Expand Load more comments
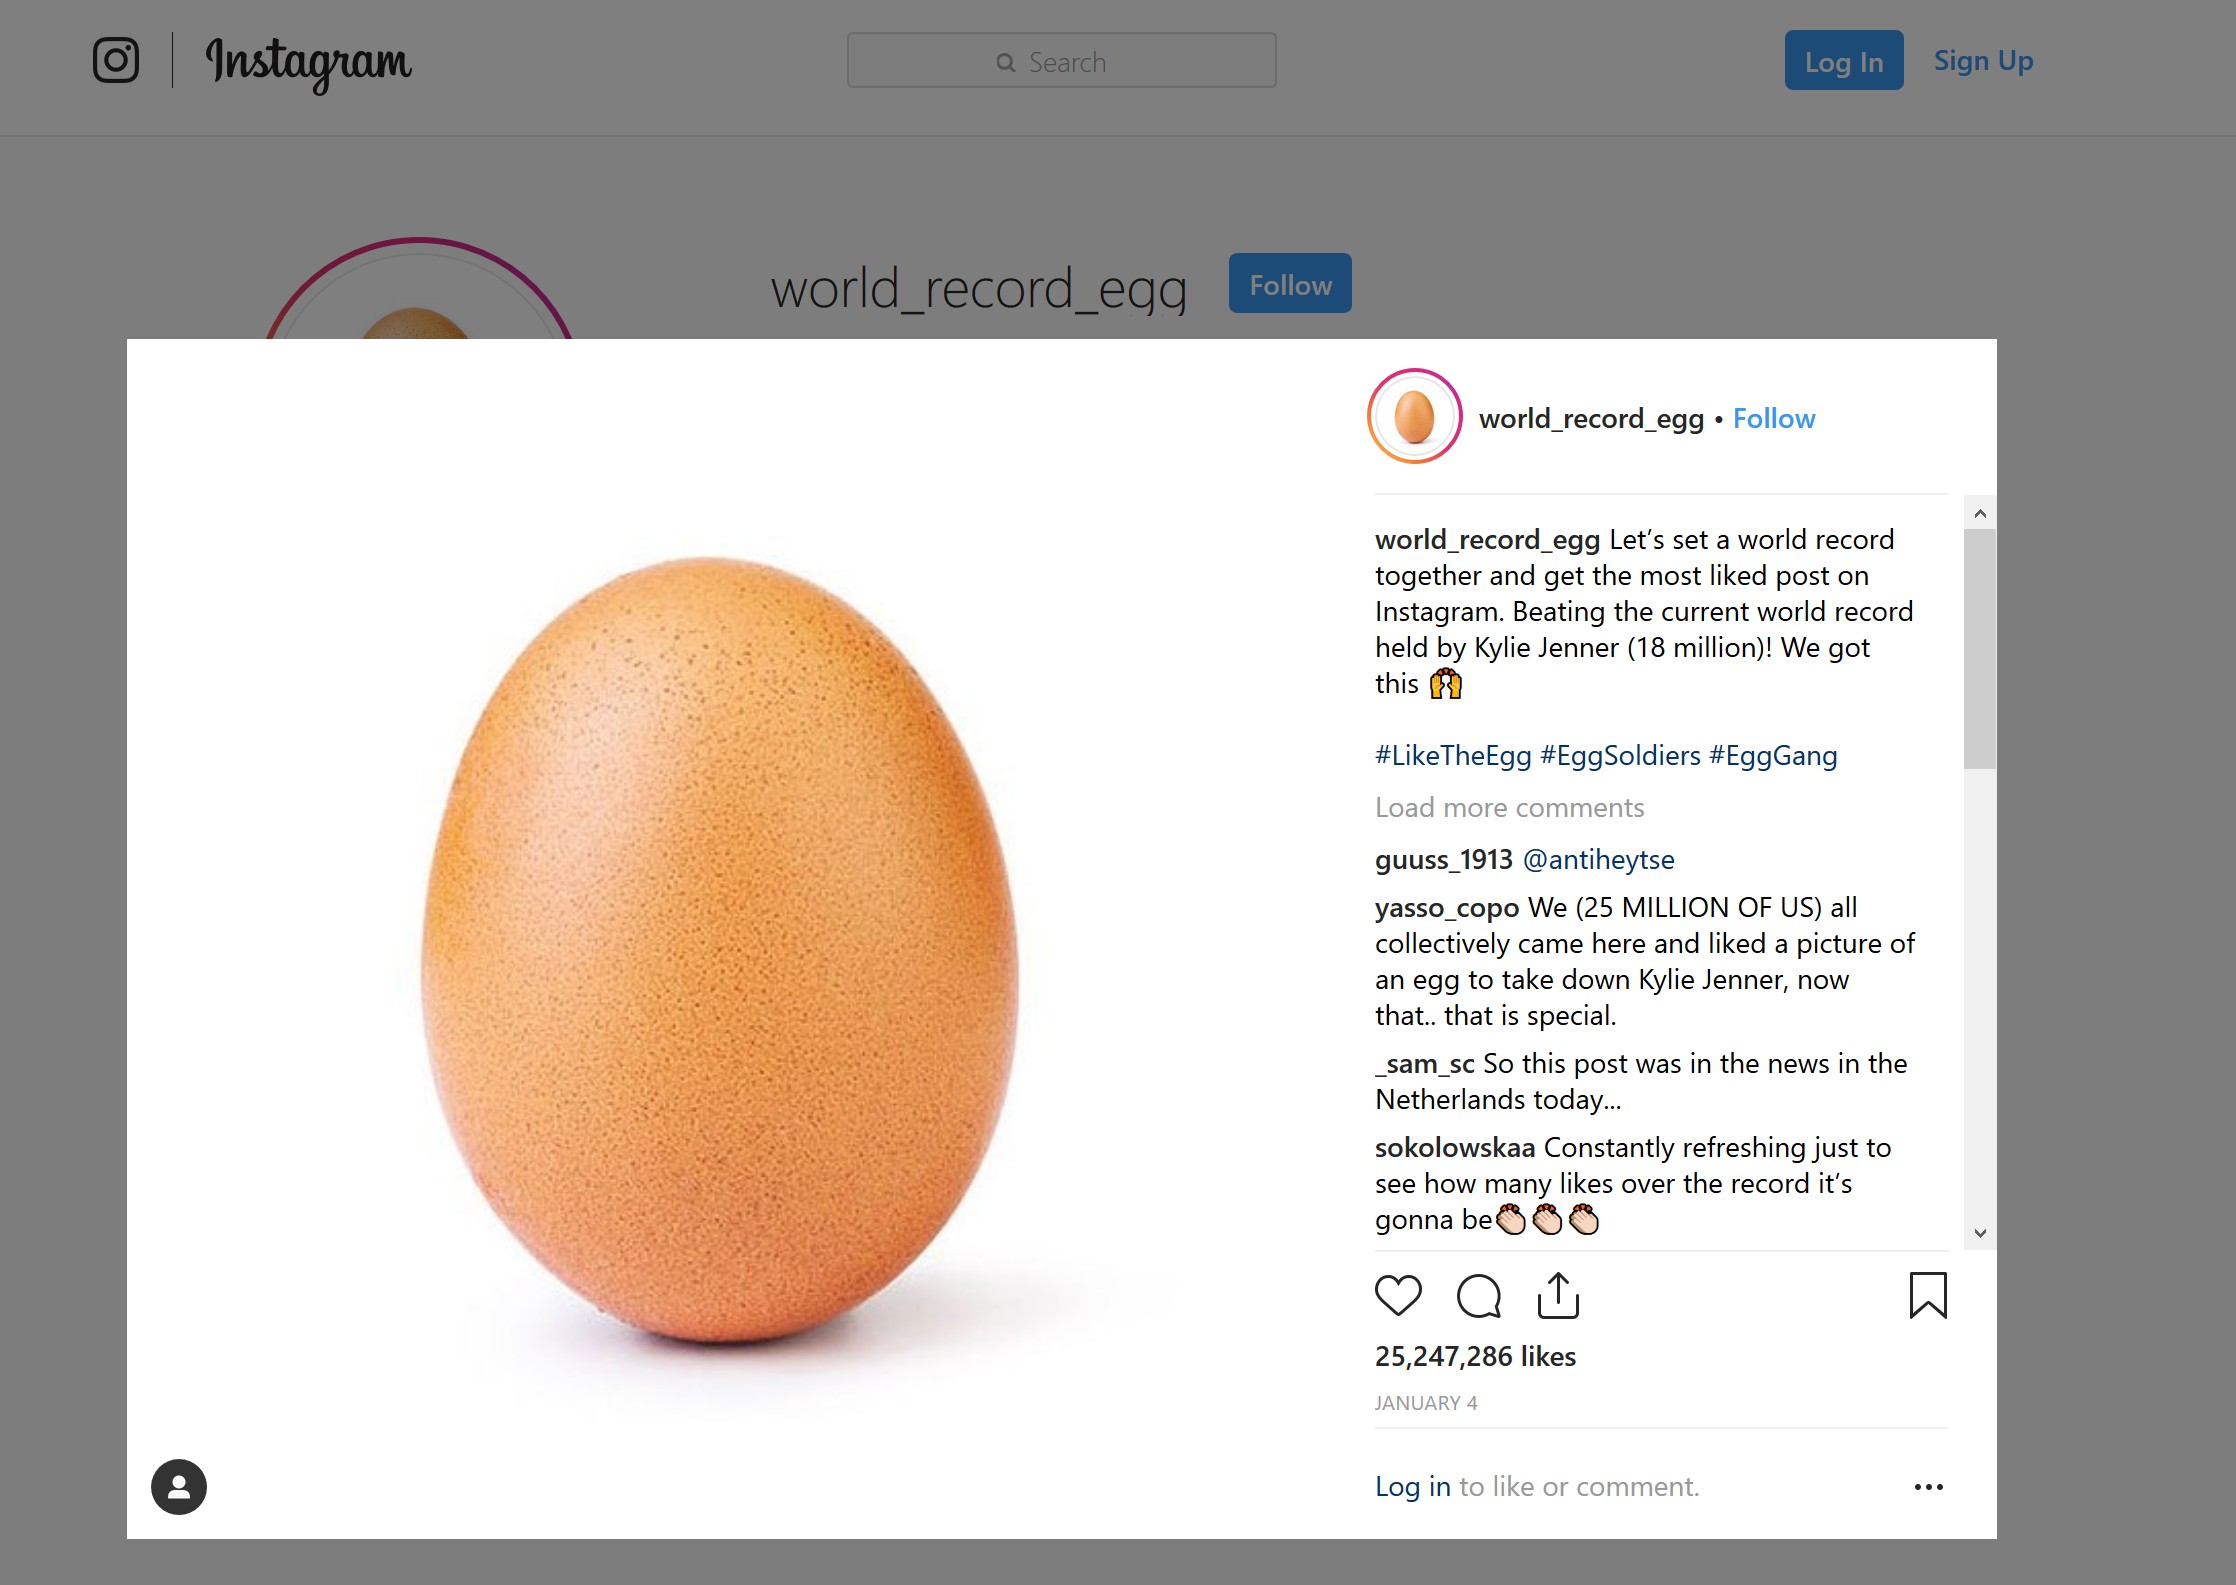2236x1585 pixels. (1509, 808)
